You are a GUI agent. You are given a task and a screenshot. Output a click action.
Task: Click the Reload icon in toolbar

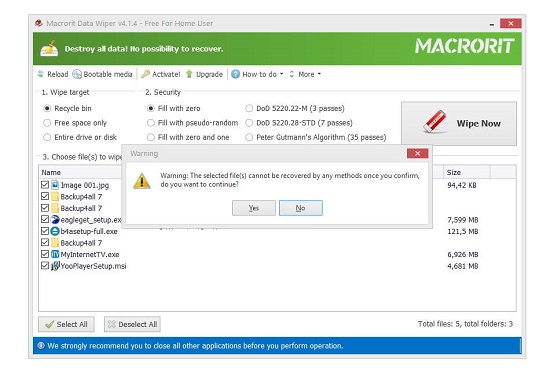(41, 74)
